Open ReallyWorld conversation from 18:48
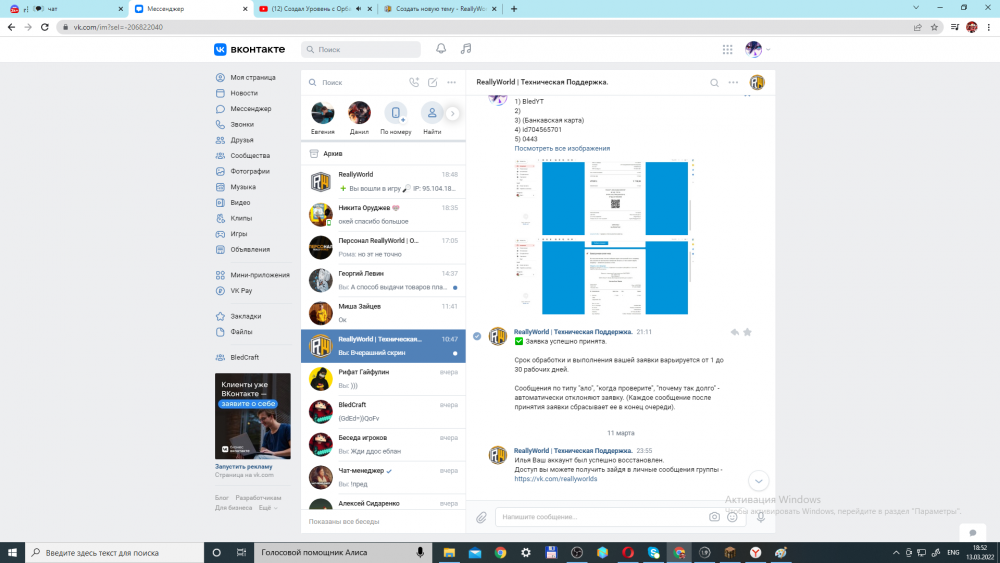 [383, 182]
